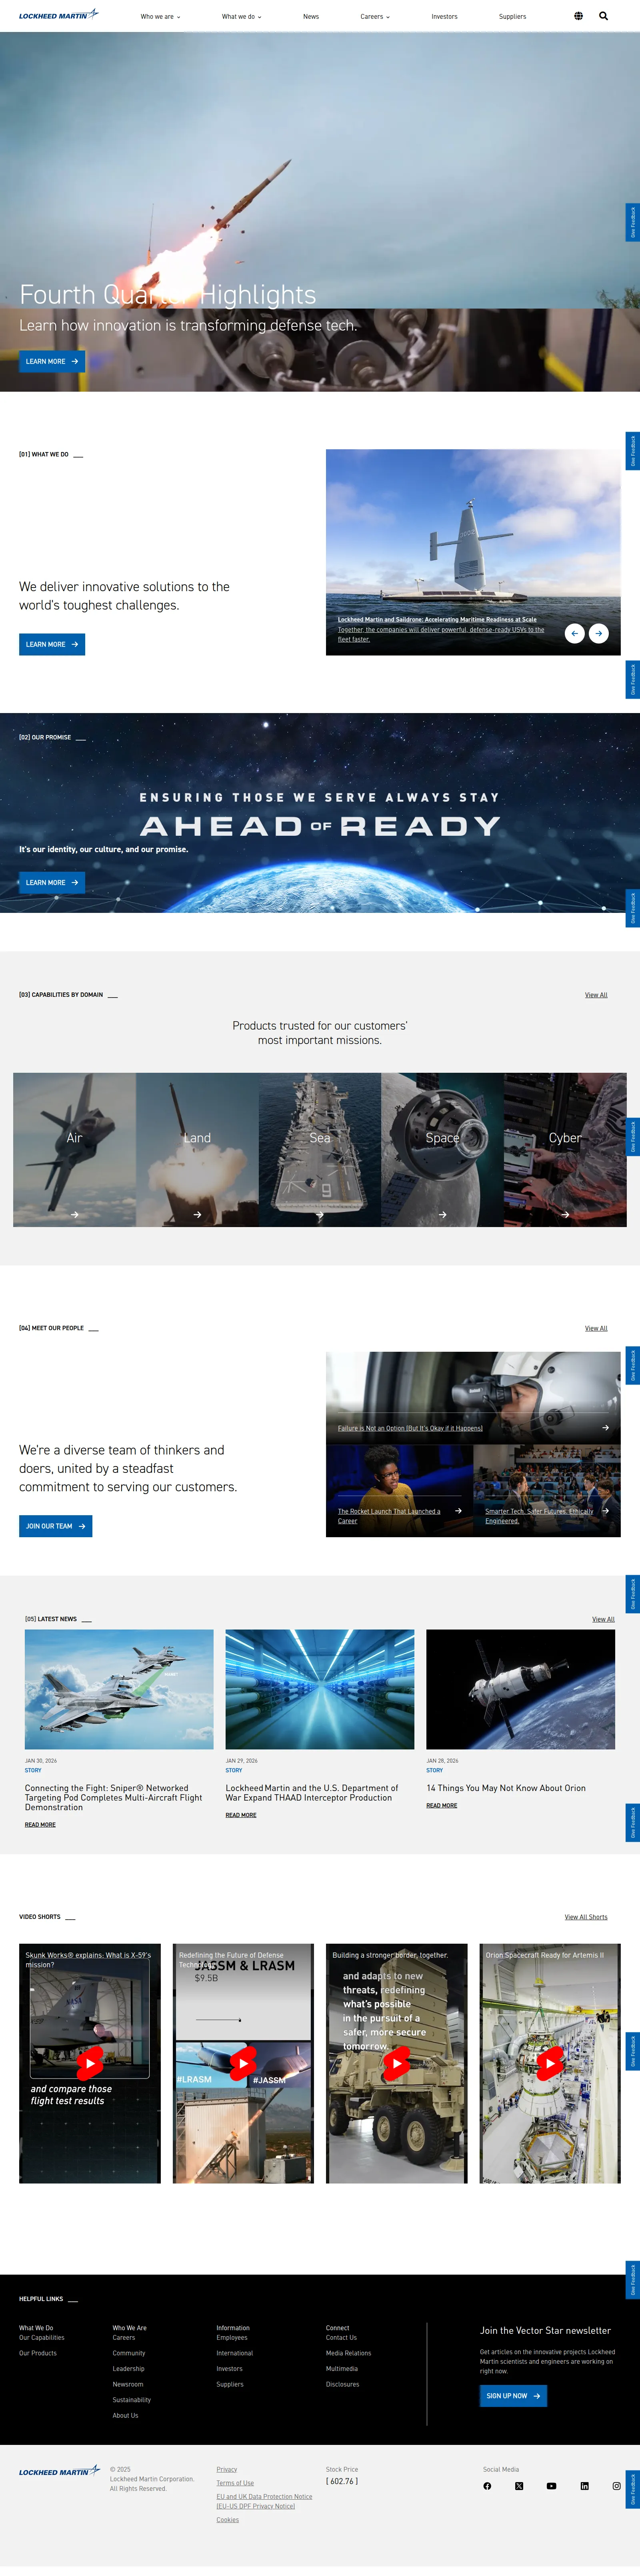
Task: Open X social media icon in footer
Action: pyautogui.click(x=519, y=2486)
